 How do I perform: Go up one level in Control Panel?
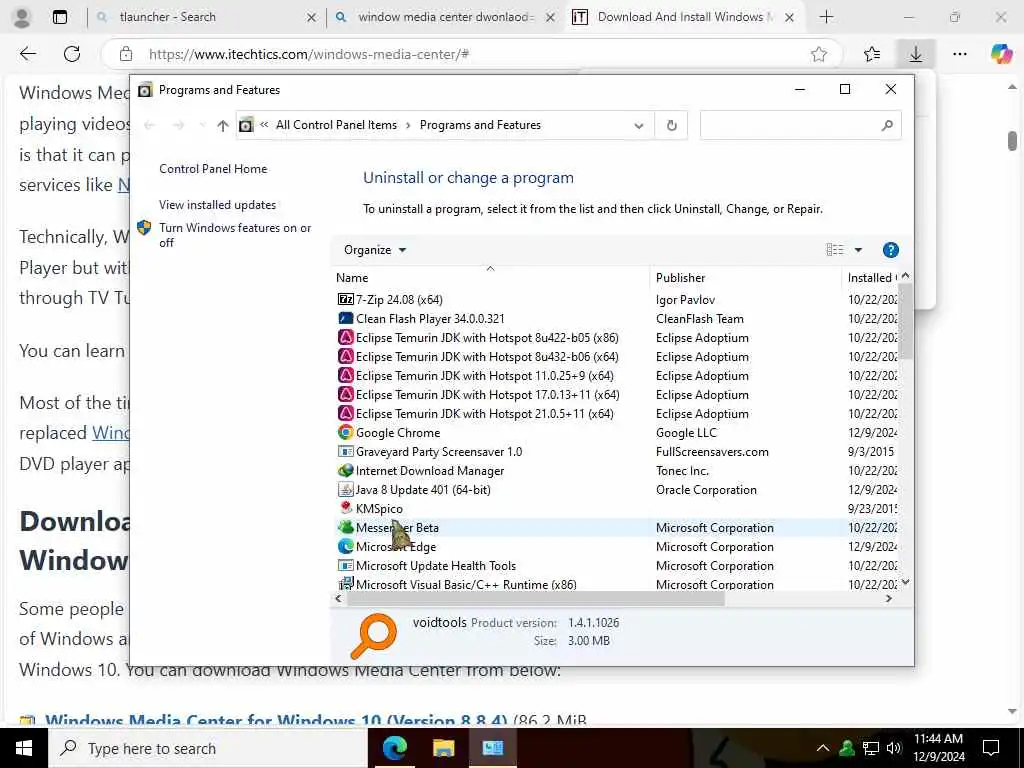(223, 125)
